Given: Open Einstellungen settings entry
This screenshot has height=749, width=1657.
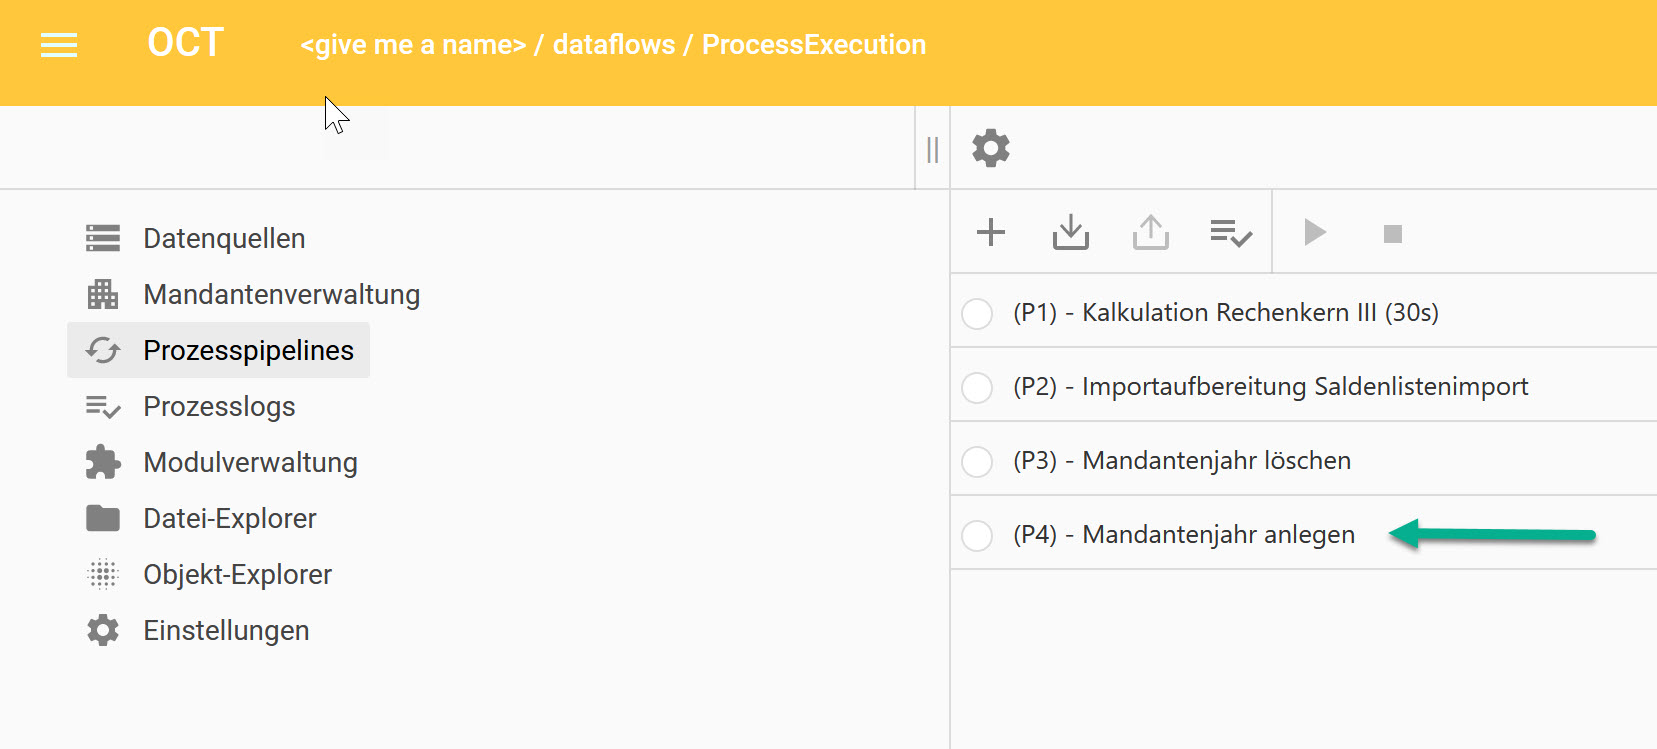Looking at the screenshot, I should coord(226,630).
